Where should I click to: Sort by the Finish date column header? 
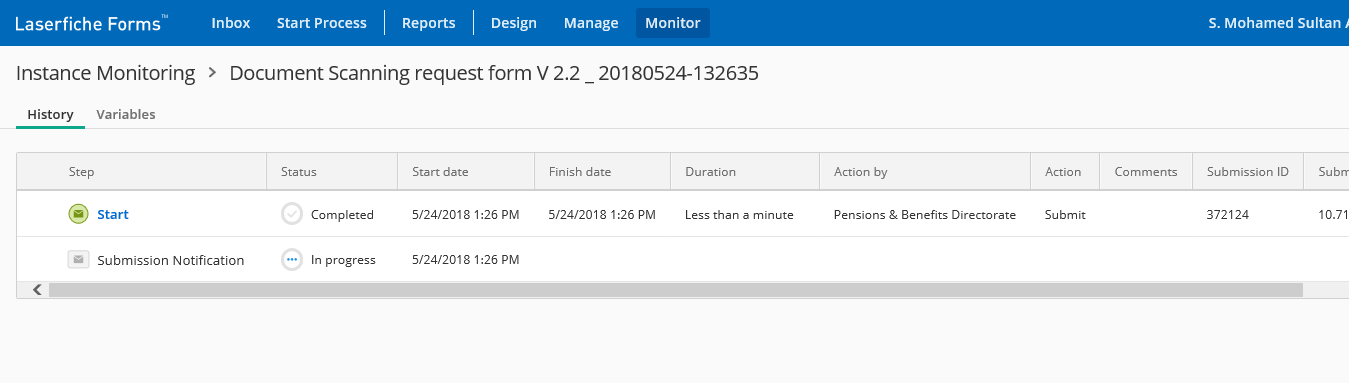click(x=603, y=172)
